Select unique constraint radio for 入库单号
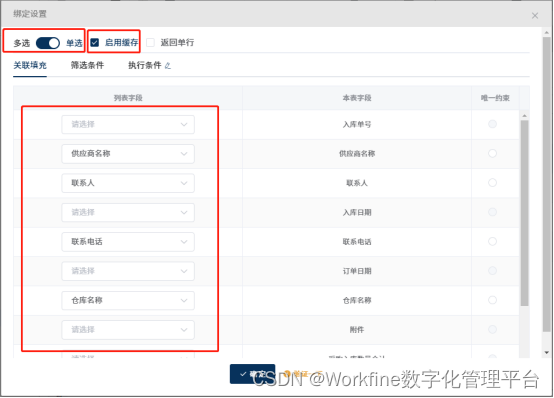 tap(492, 124)
